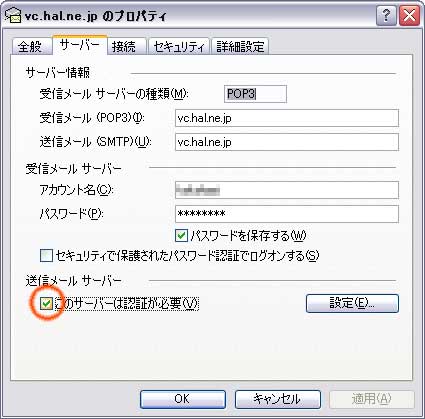Click the incoming mail (POP3) server field

tap(287, 118)
